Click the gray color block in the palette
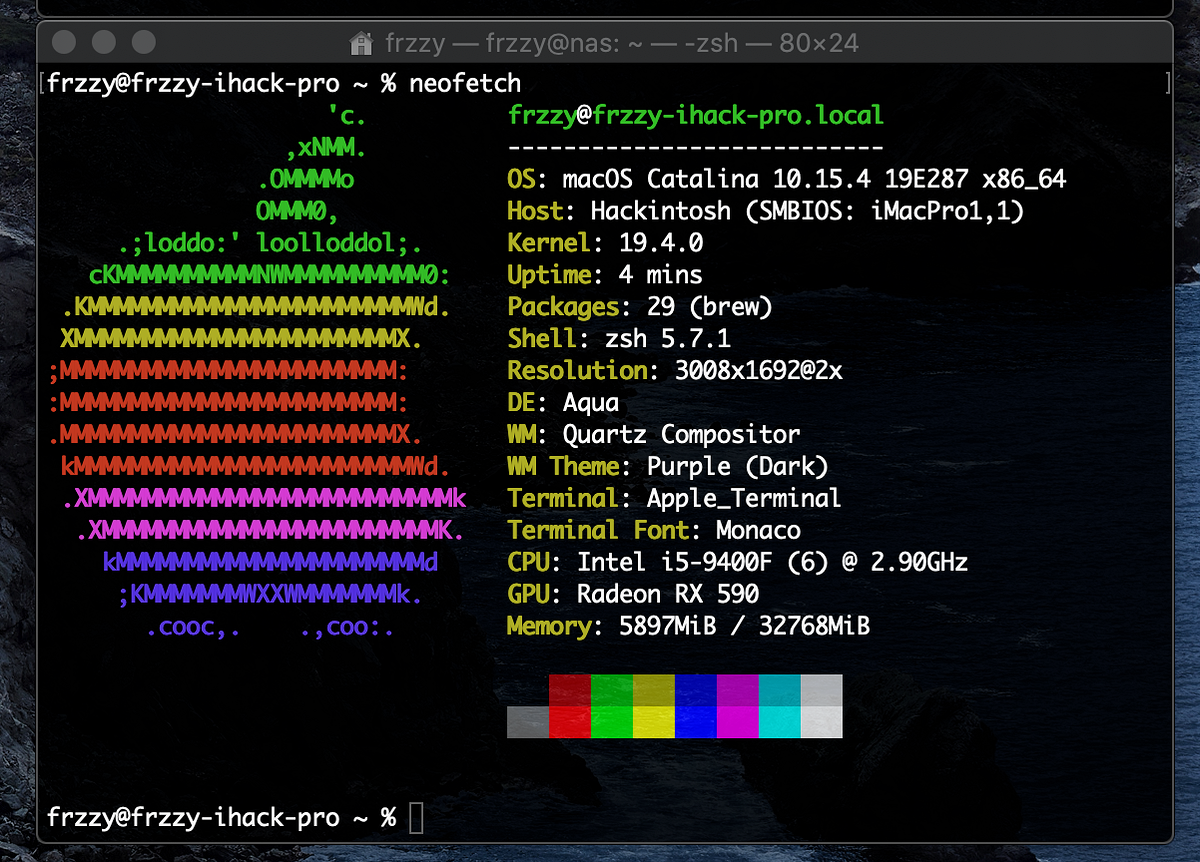This screenshot has width=1200, height=862. [528, 722]
